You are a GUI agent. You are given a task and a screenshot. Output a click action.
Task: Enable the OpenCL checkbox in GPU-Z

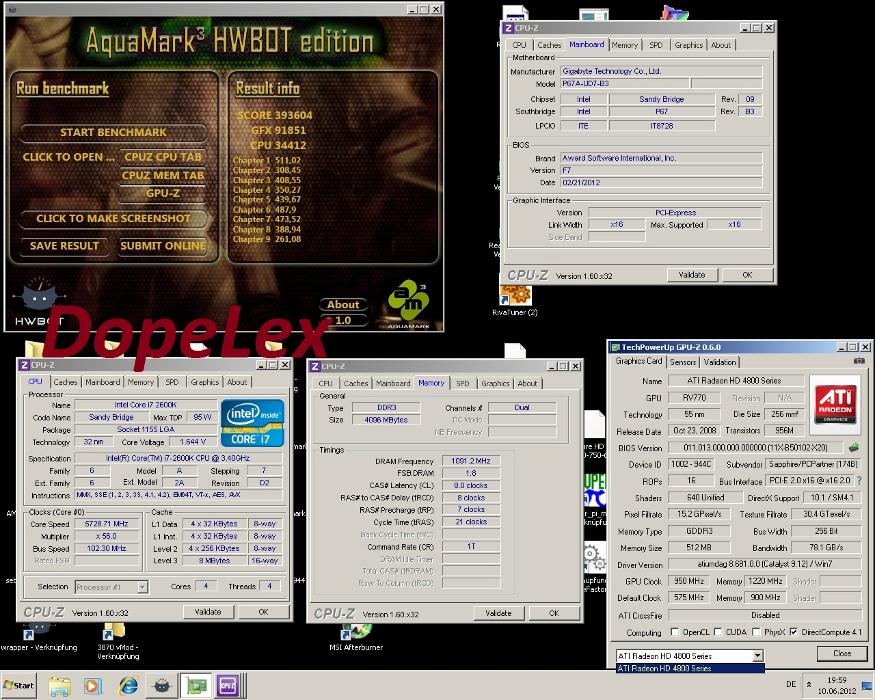675,632
